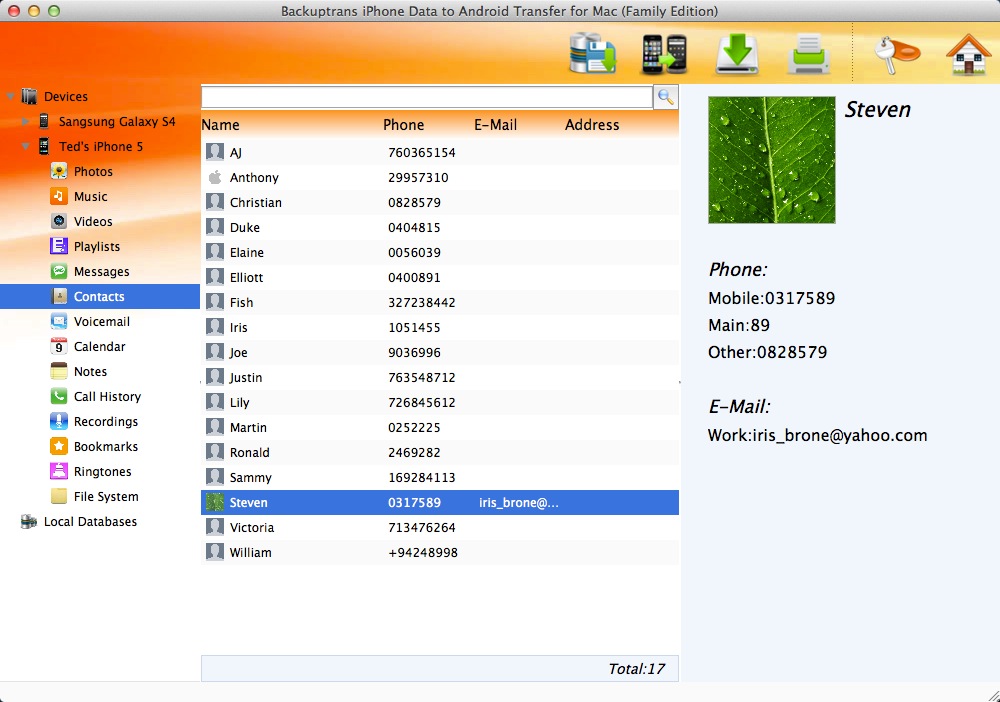Sort contacts by Name column header
This screenshot has height=702, width=1000.
(x=221, y=125)
